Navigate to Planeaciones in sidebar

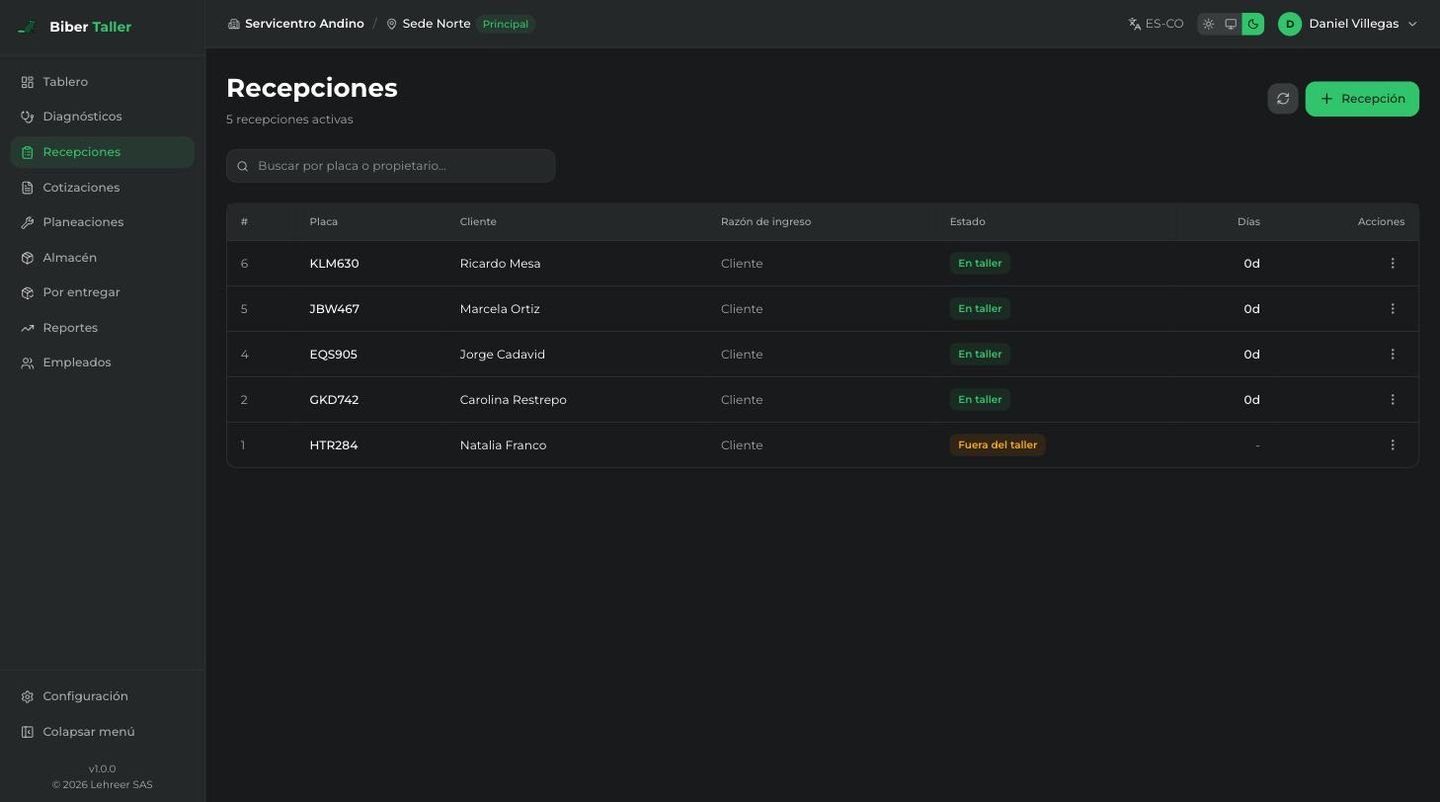click(102, 222)
